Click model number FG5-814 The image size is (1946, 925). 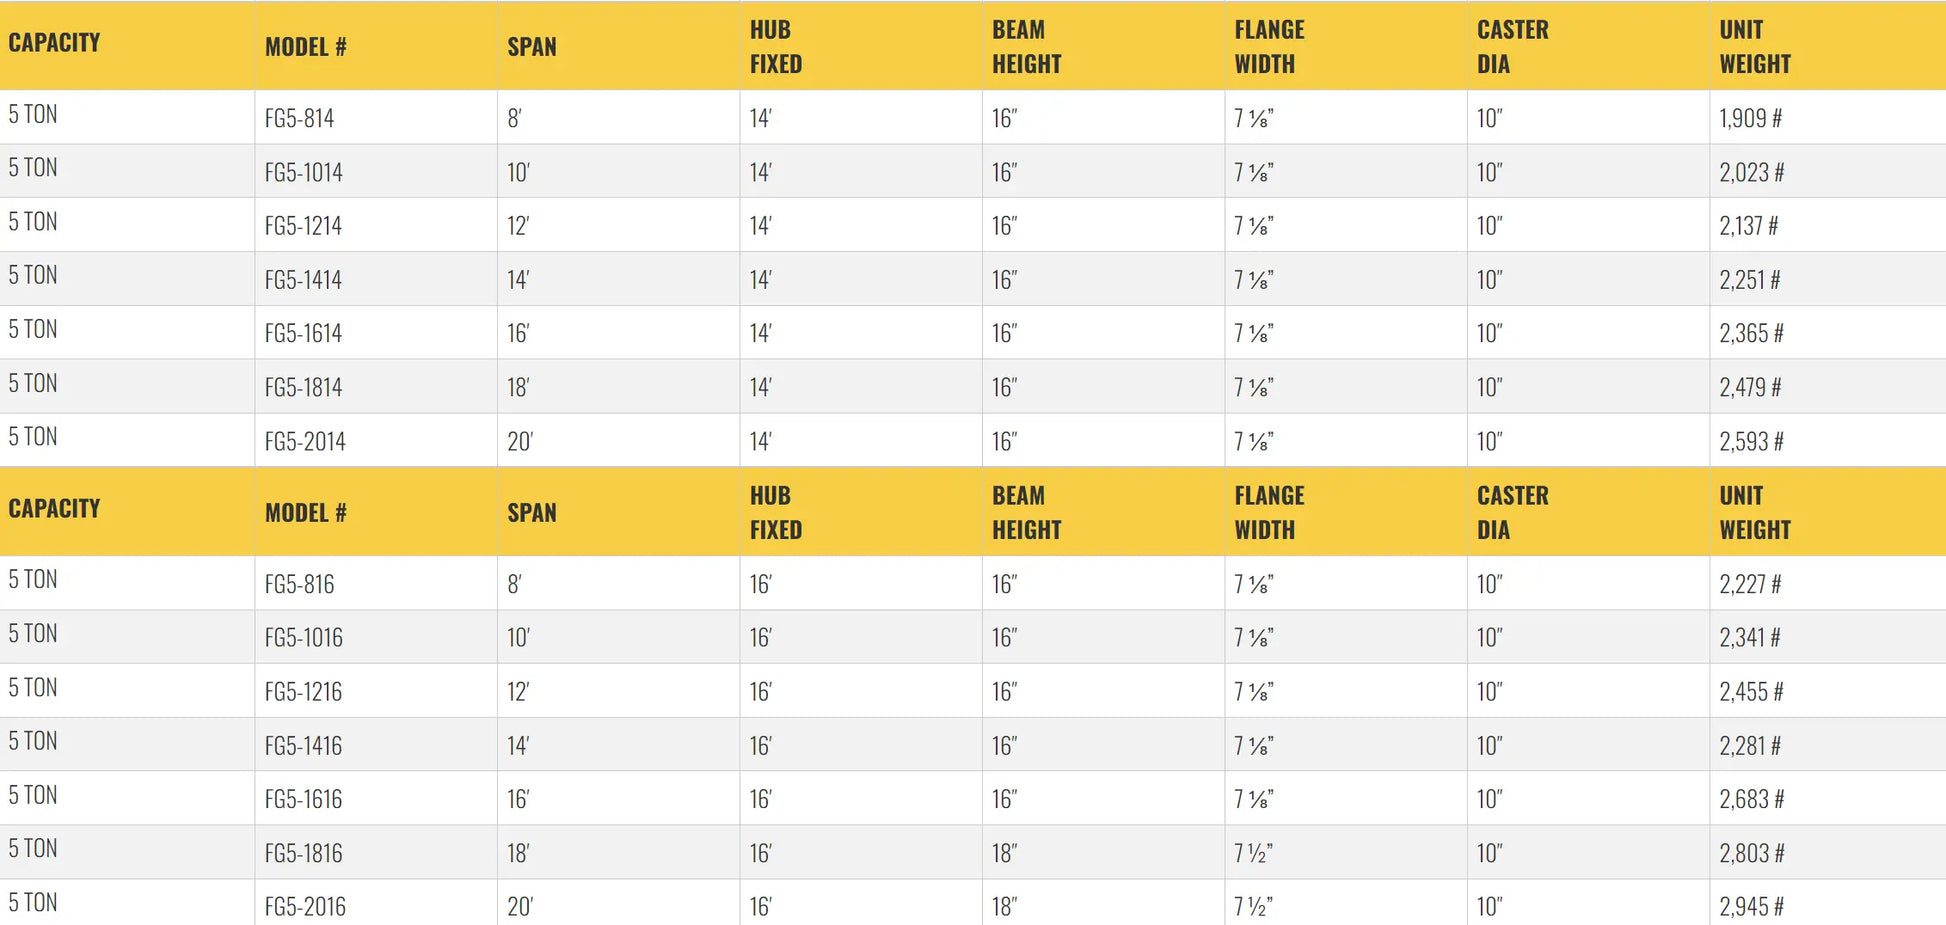click(299, 118)
